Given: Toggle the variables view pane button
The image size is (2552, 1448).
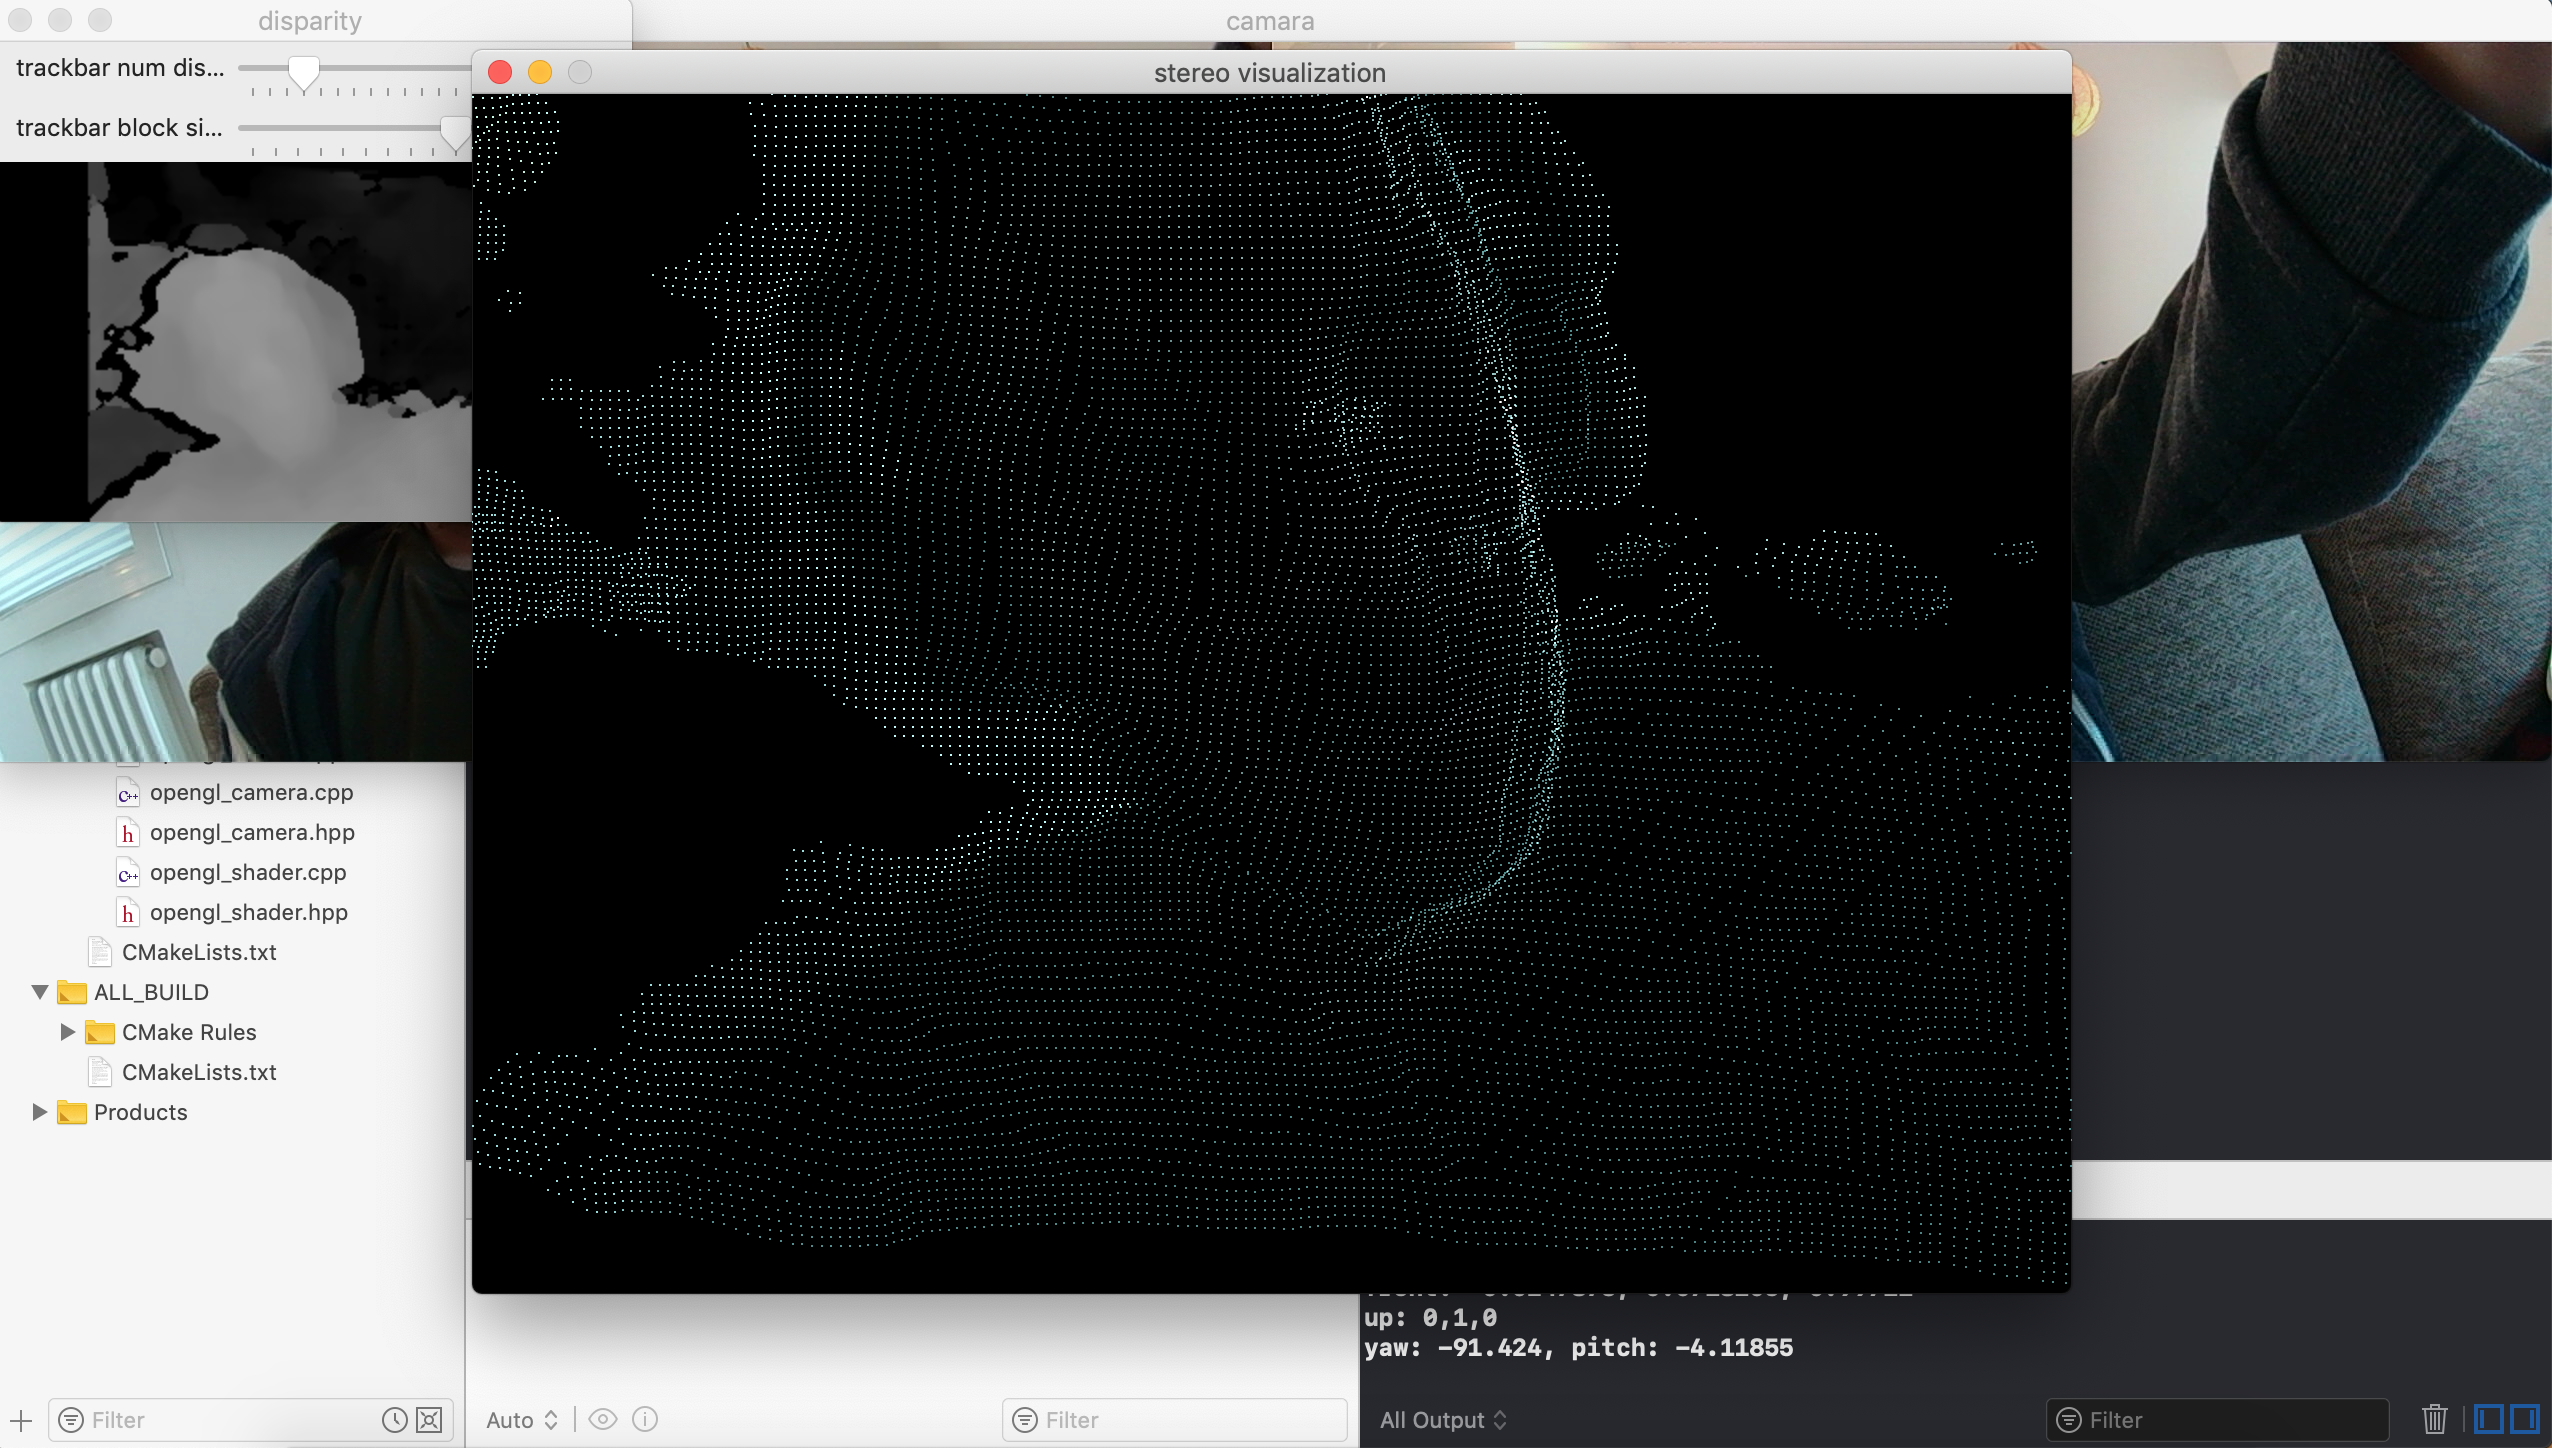Looking at the screenshot, I should point(2490,1420).
